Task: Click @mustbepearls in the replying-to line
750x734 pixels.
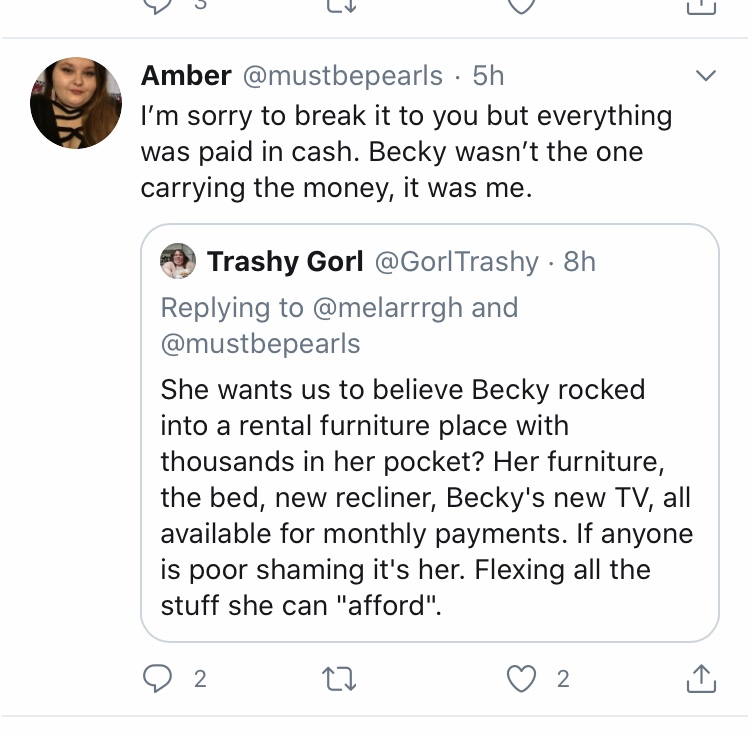Action: [x=260, y=344]
